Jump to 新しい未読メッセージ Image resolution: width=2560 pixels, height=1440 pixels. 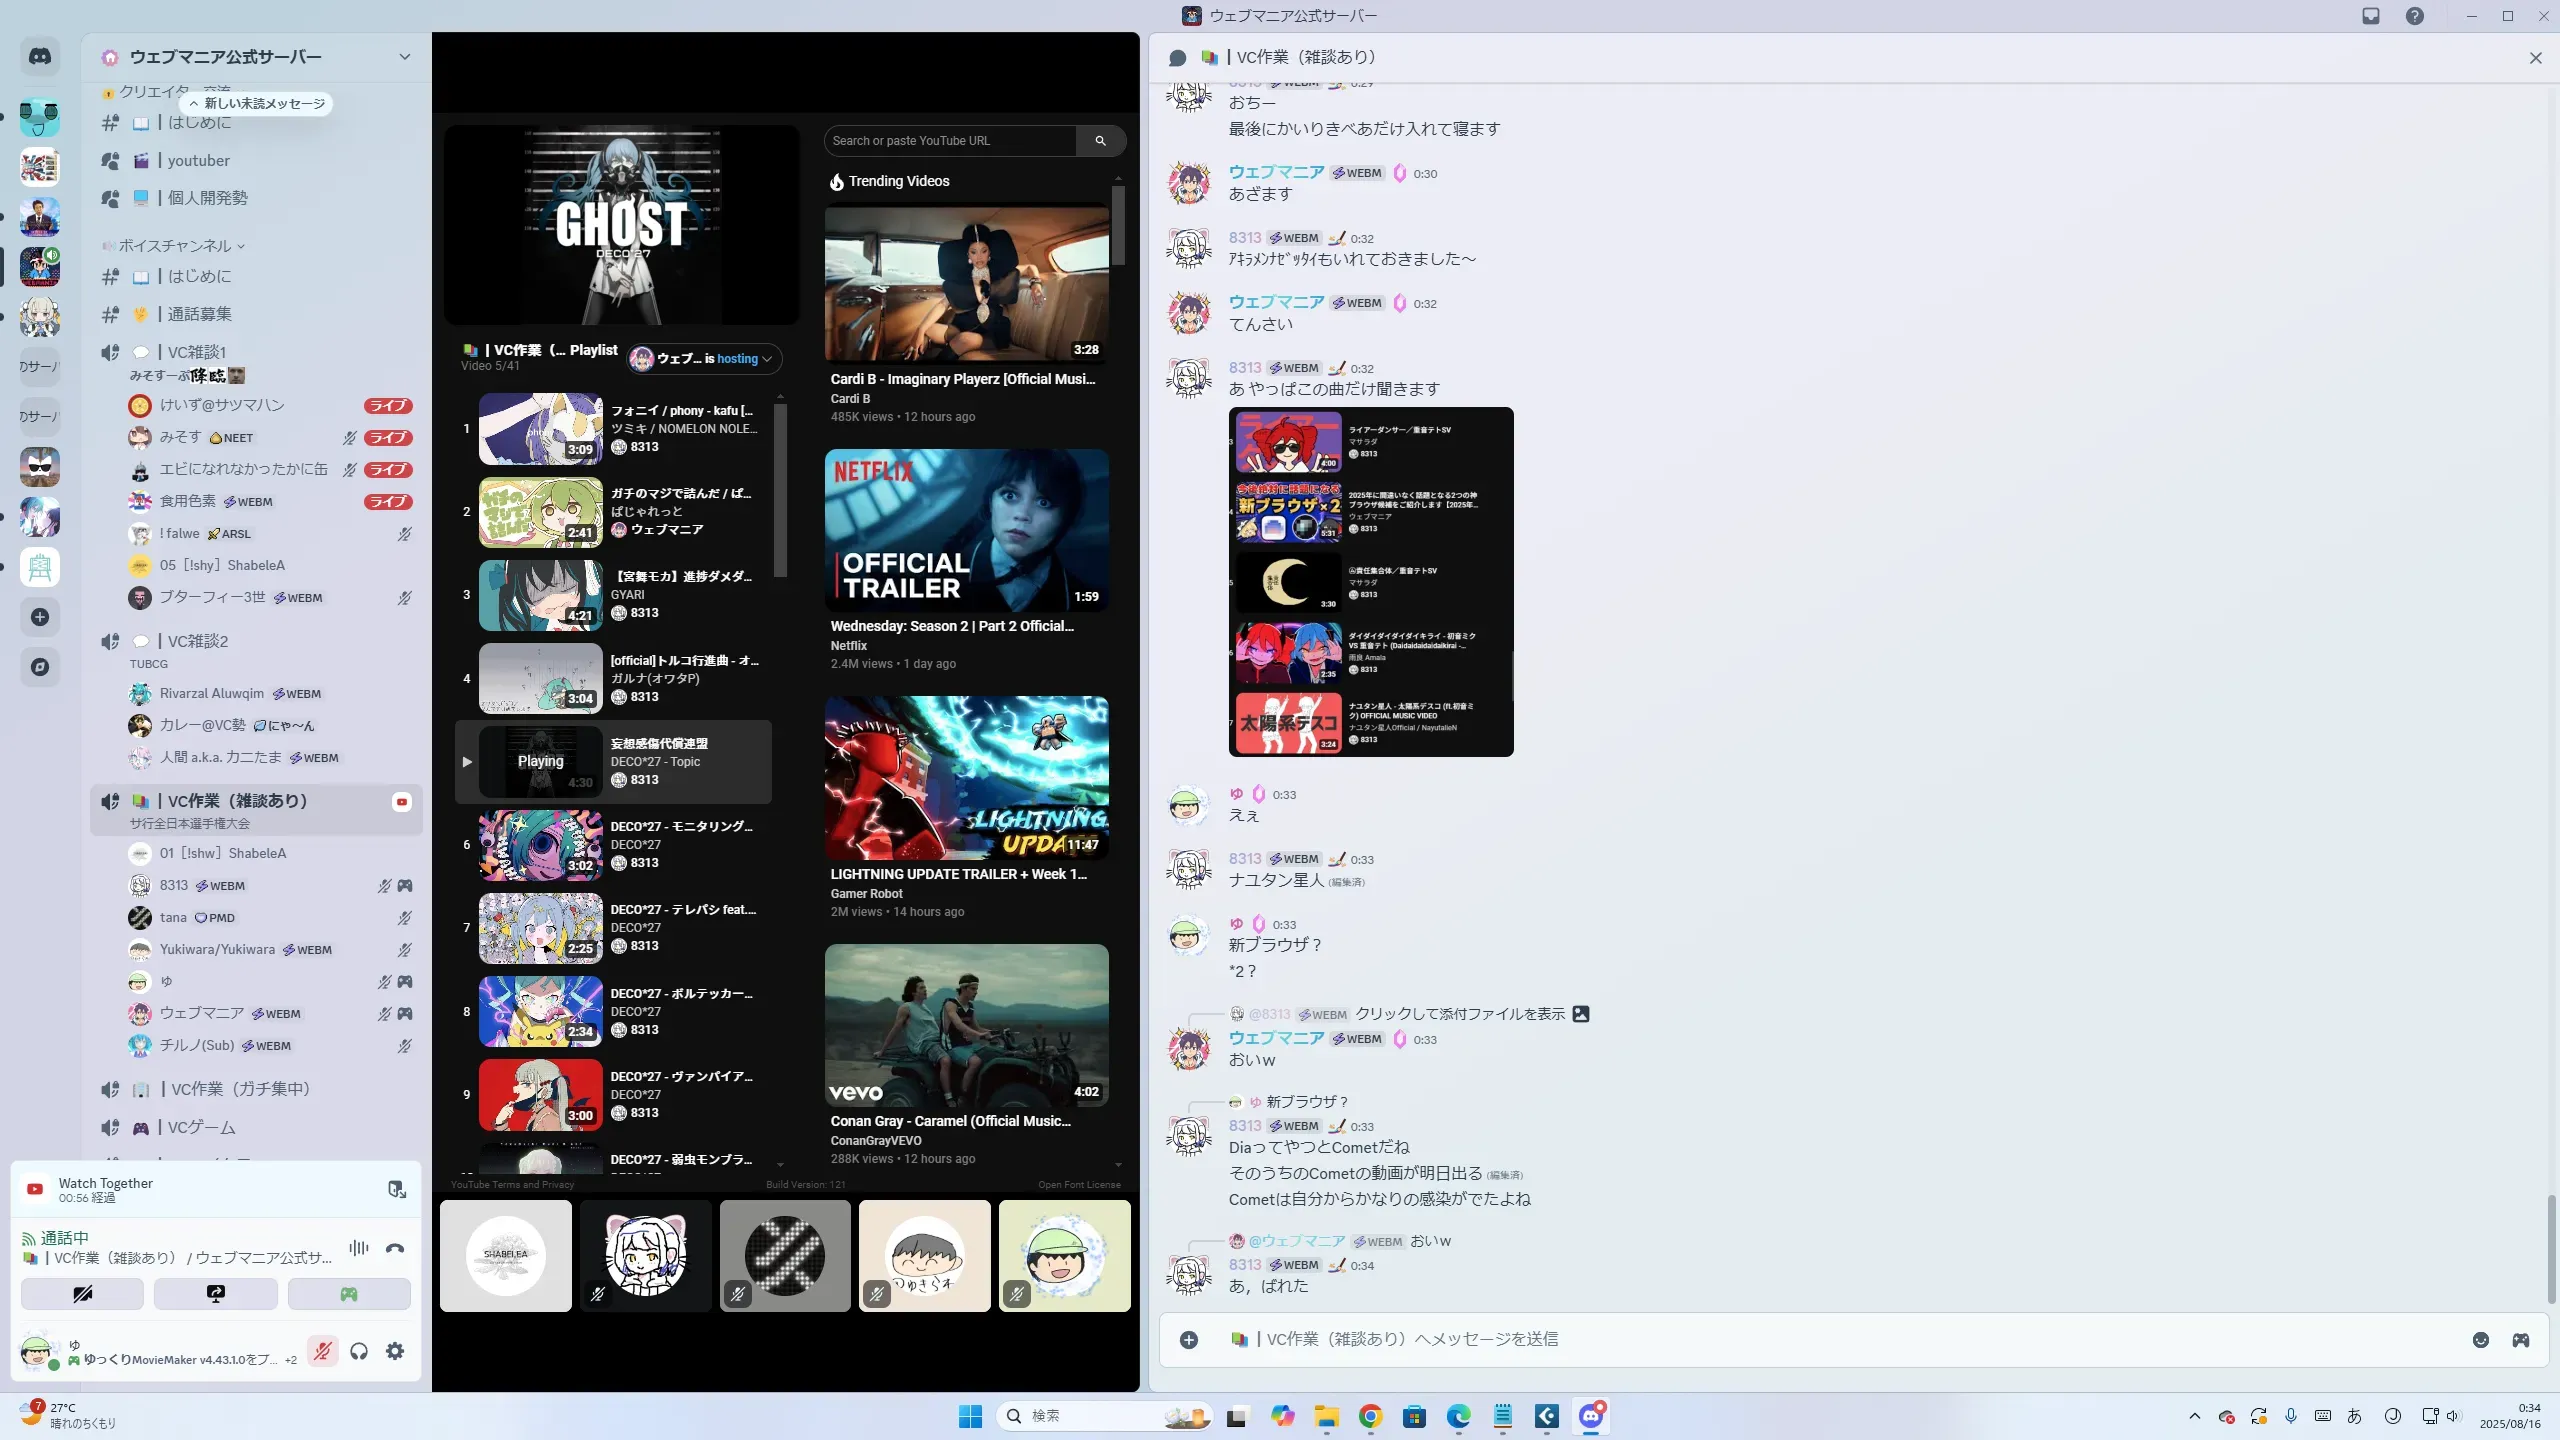(257, 104)
